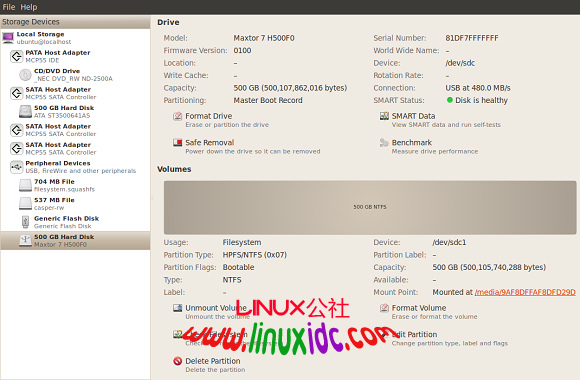Click the Maxtor 7 H500F0 disk icon
Viewport: 580px width, 380px height.
coord(25,241)
